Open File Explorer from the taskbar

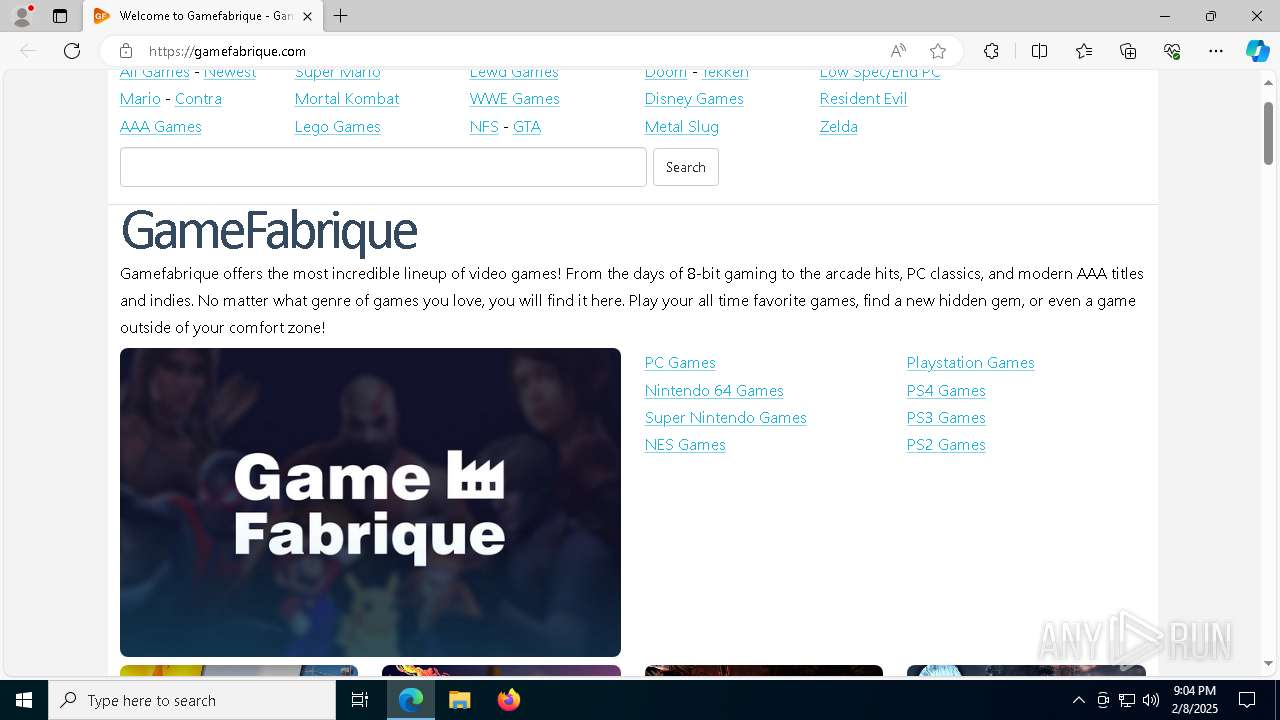click(459, 700)
